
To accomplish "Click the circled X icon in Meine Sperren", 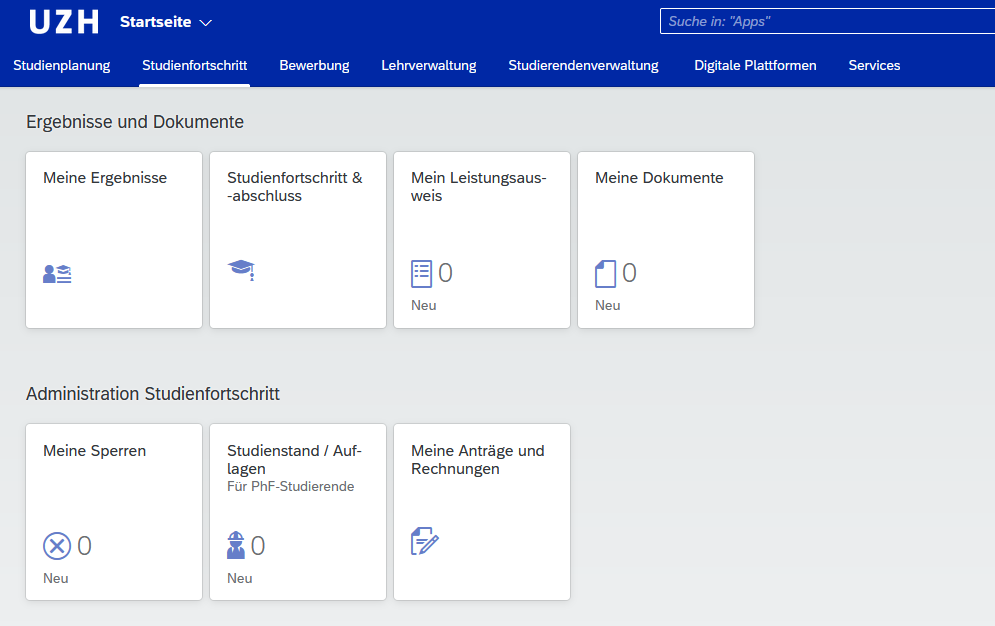I will point(57,546).
